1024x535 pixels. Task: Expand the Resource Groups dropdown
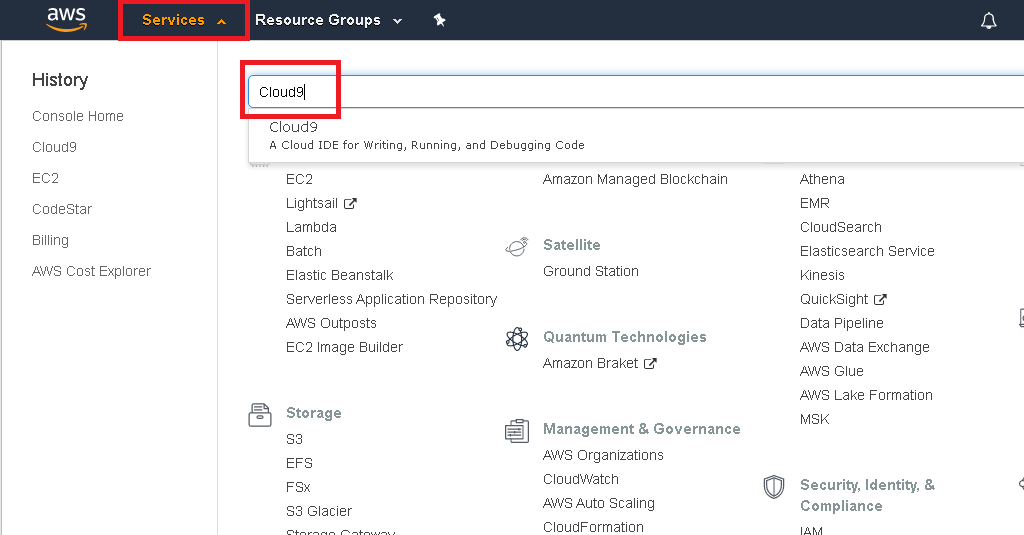[x=328, y=20]
